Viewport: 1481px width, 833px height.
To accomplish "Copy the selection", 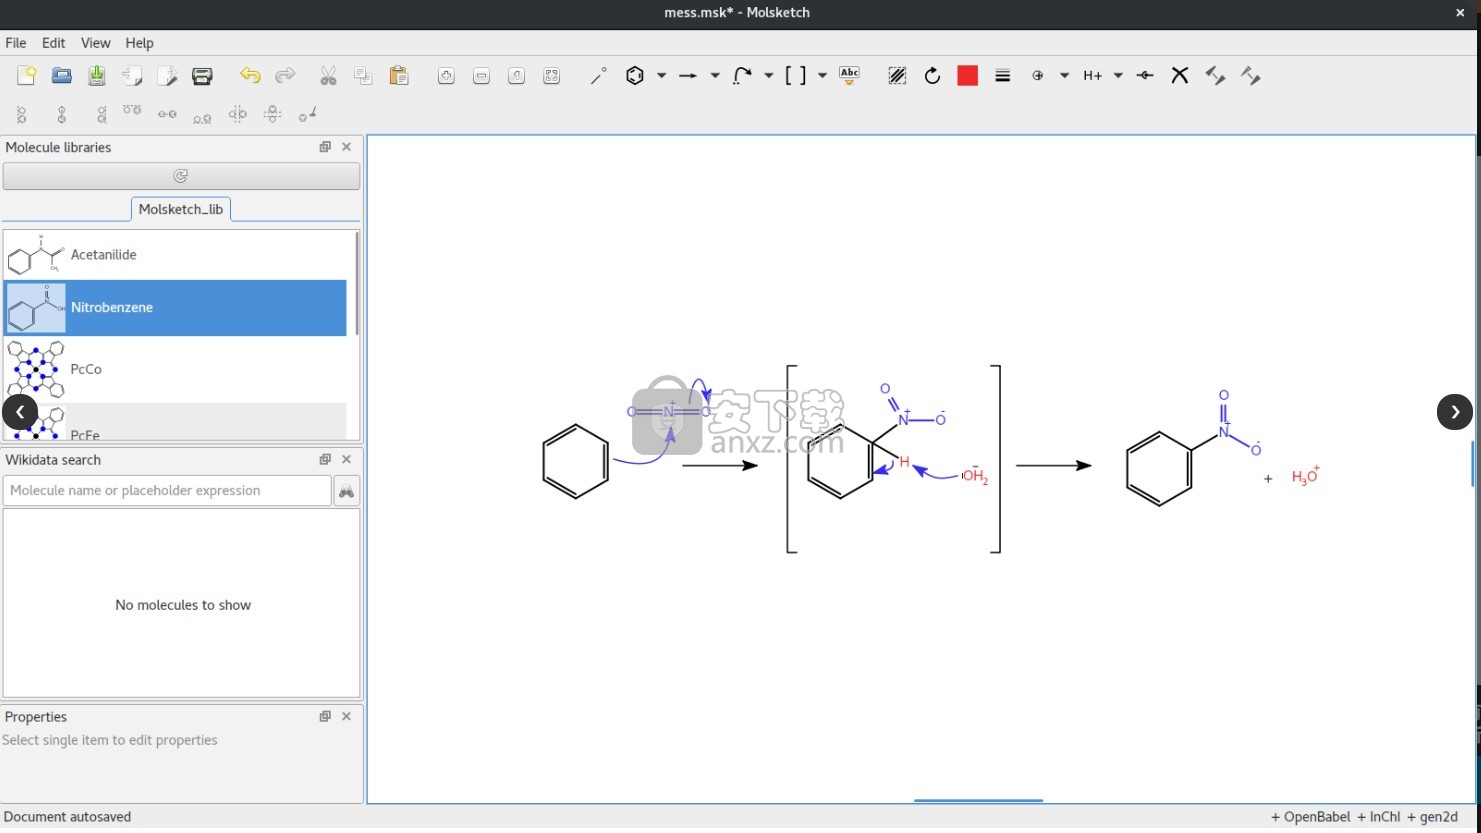I will (x=363, y=76).
